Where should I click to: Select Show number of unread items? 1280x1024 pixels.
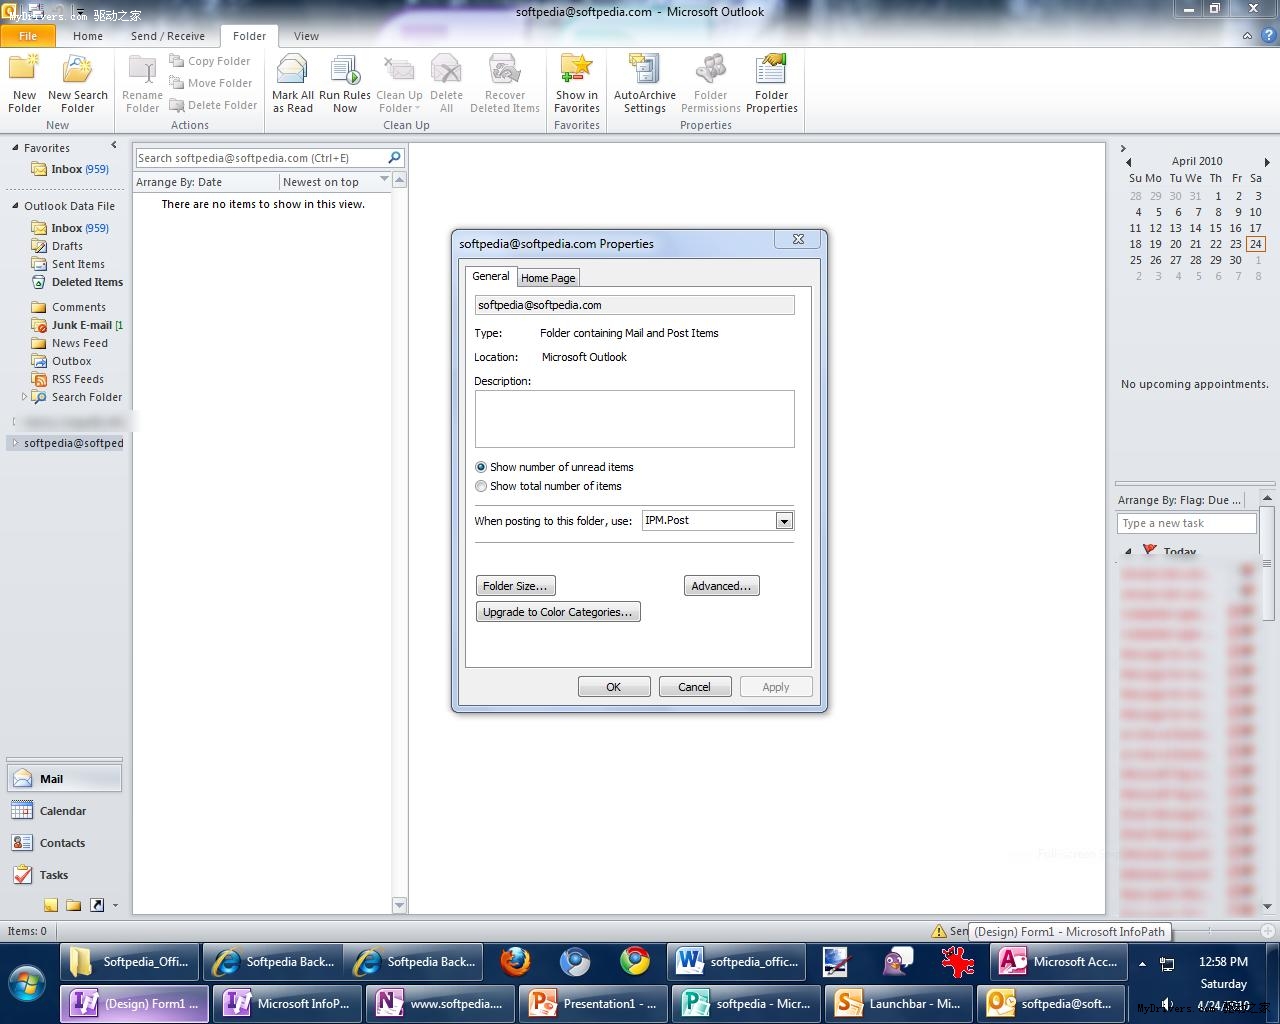click(x=481, y=467)
